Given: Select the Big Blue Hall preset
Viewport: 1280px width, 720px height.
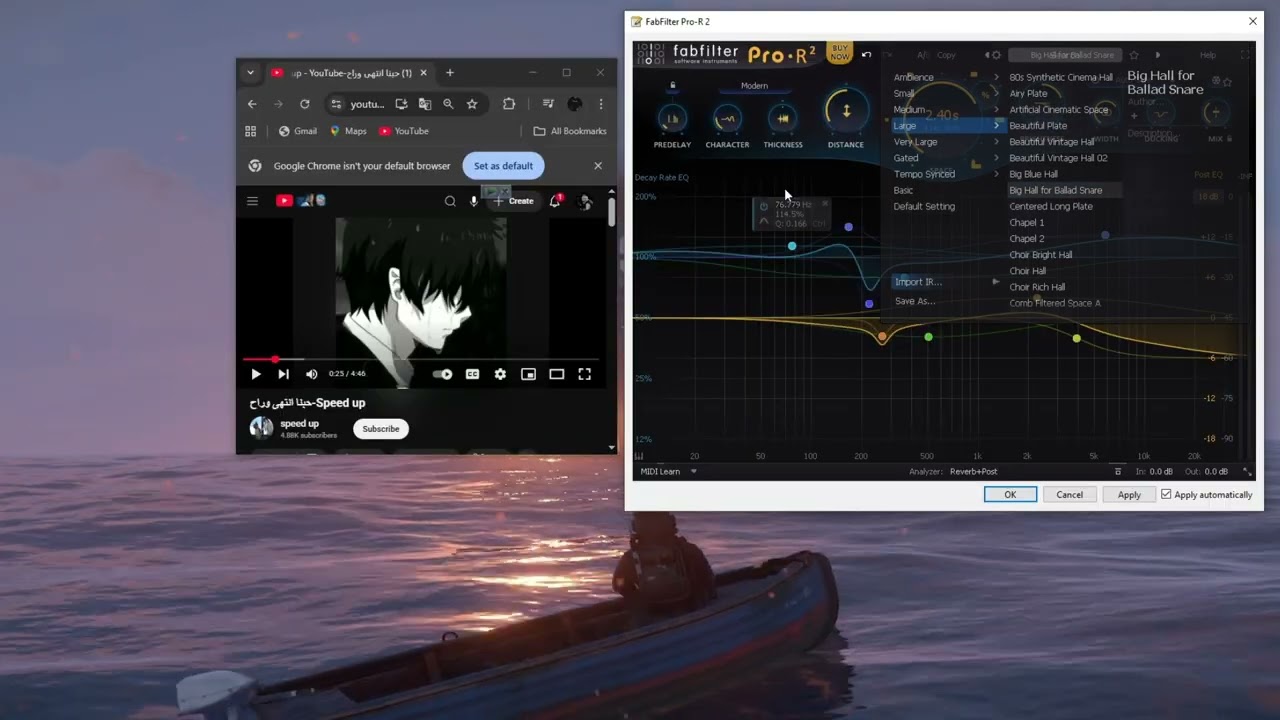Looking at the screenshot, I should point(1033,174).
